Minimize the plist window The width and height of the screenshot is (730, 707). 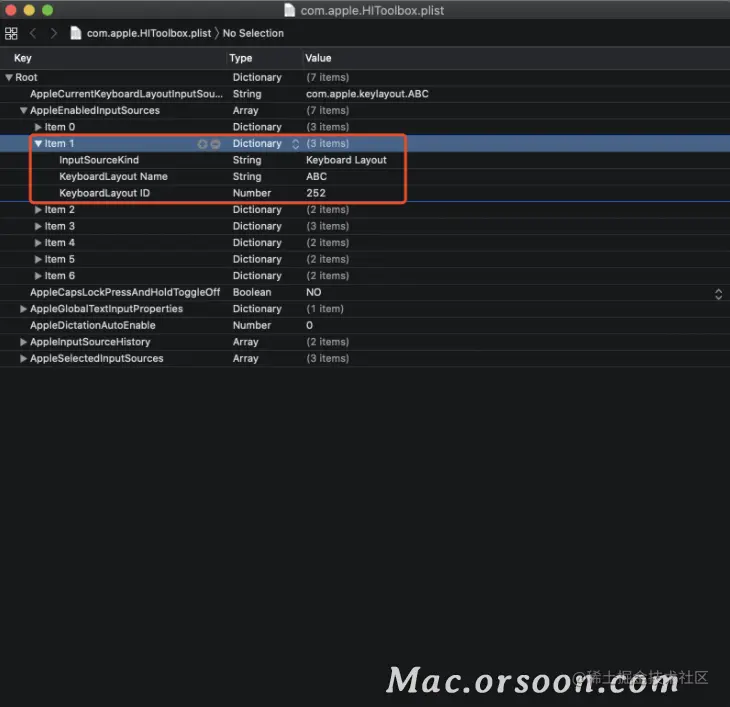(x=29, y=10)
